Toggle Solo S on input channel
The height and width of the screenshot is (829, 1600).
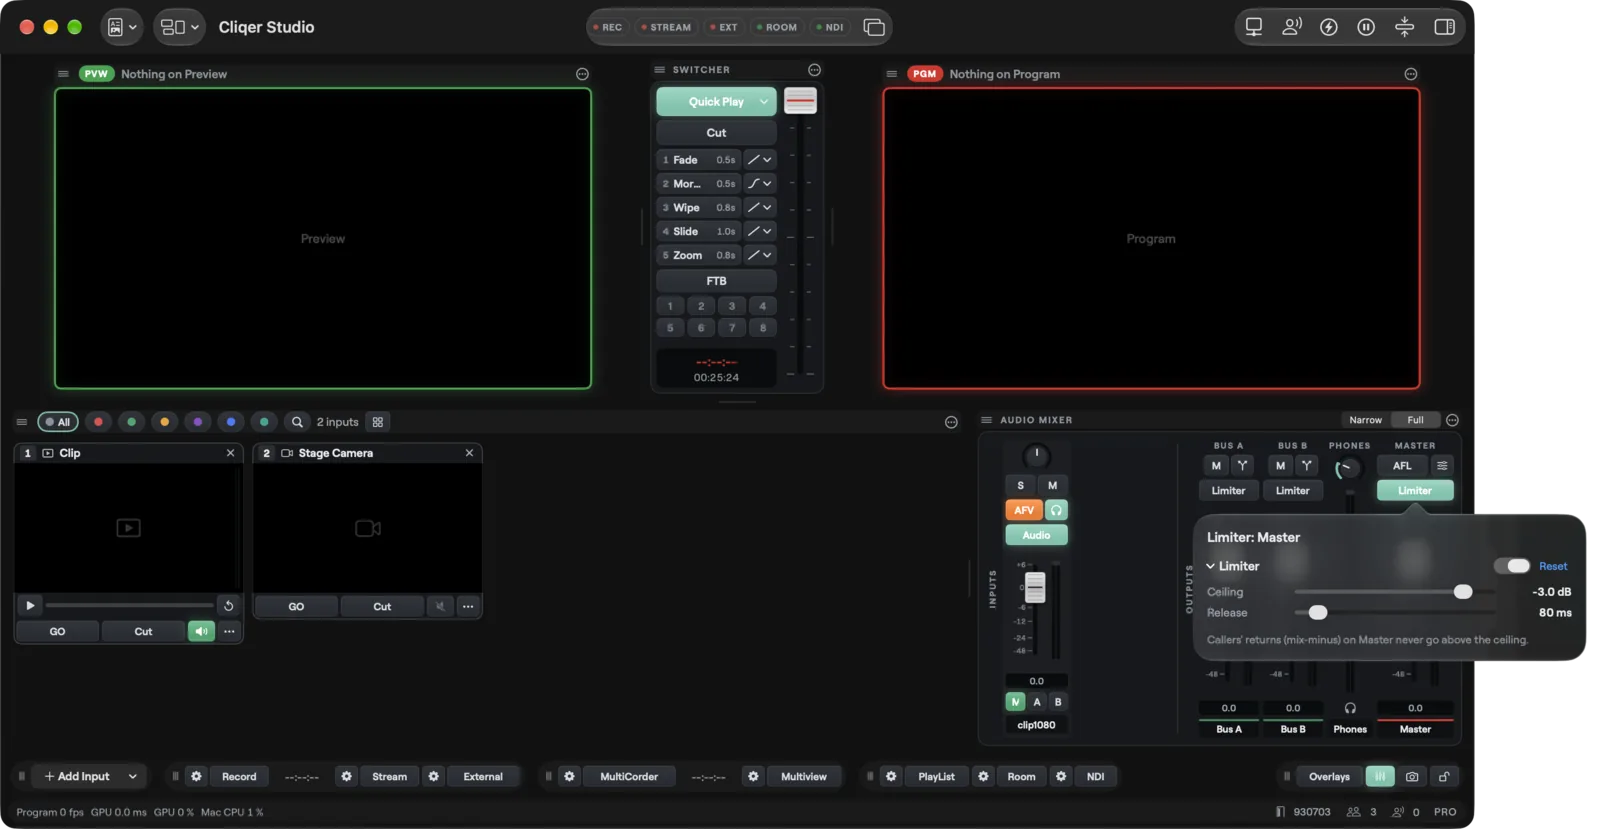tap(1020, 485)
